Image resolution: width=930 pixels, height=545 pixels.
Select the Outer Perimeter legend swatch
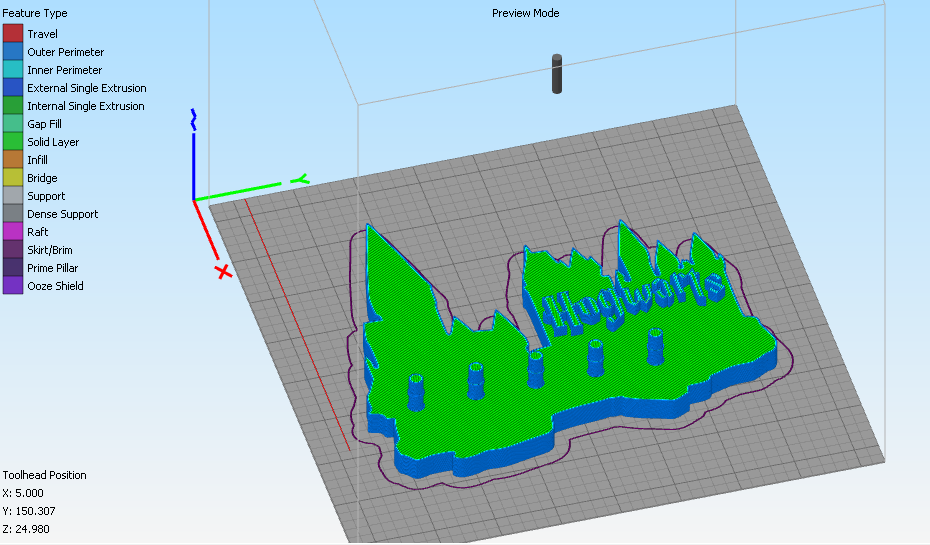point(13,52)
